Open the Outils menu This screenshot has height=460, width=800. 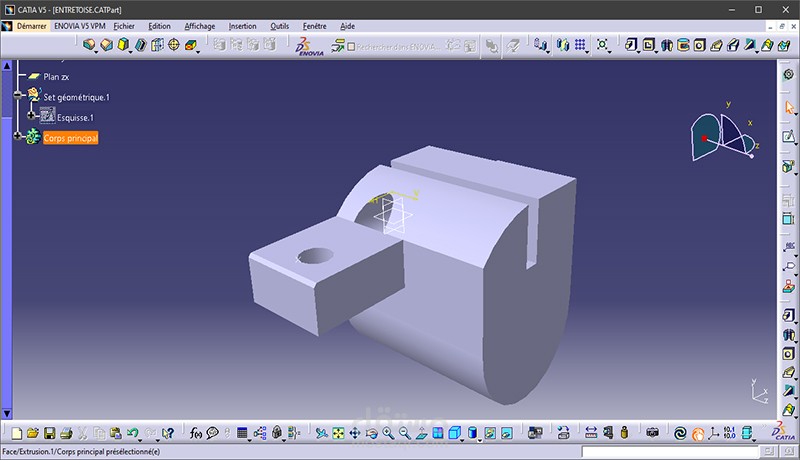point(280,26)
